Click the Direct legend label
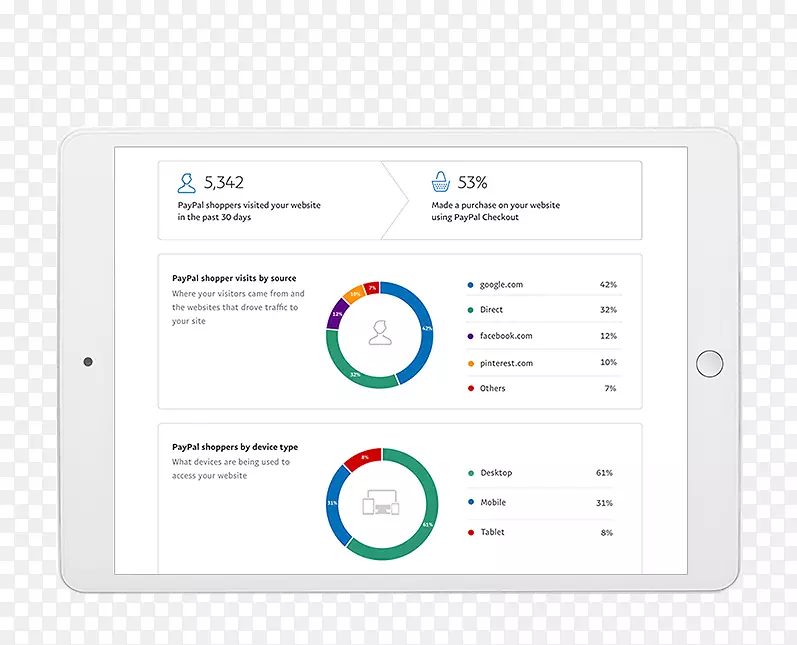This screenshot has width=797, height=645. tap(491, 310)
